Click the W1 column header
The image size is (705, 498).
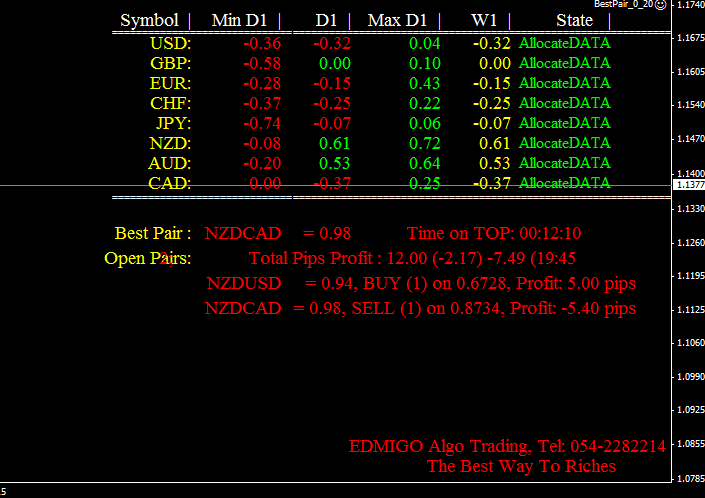pyautogui.click(x=484, y=20)
